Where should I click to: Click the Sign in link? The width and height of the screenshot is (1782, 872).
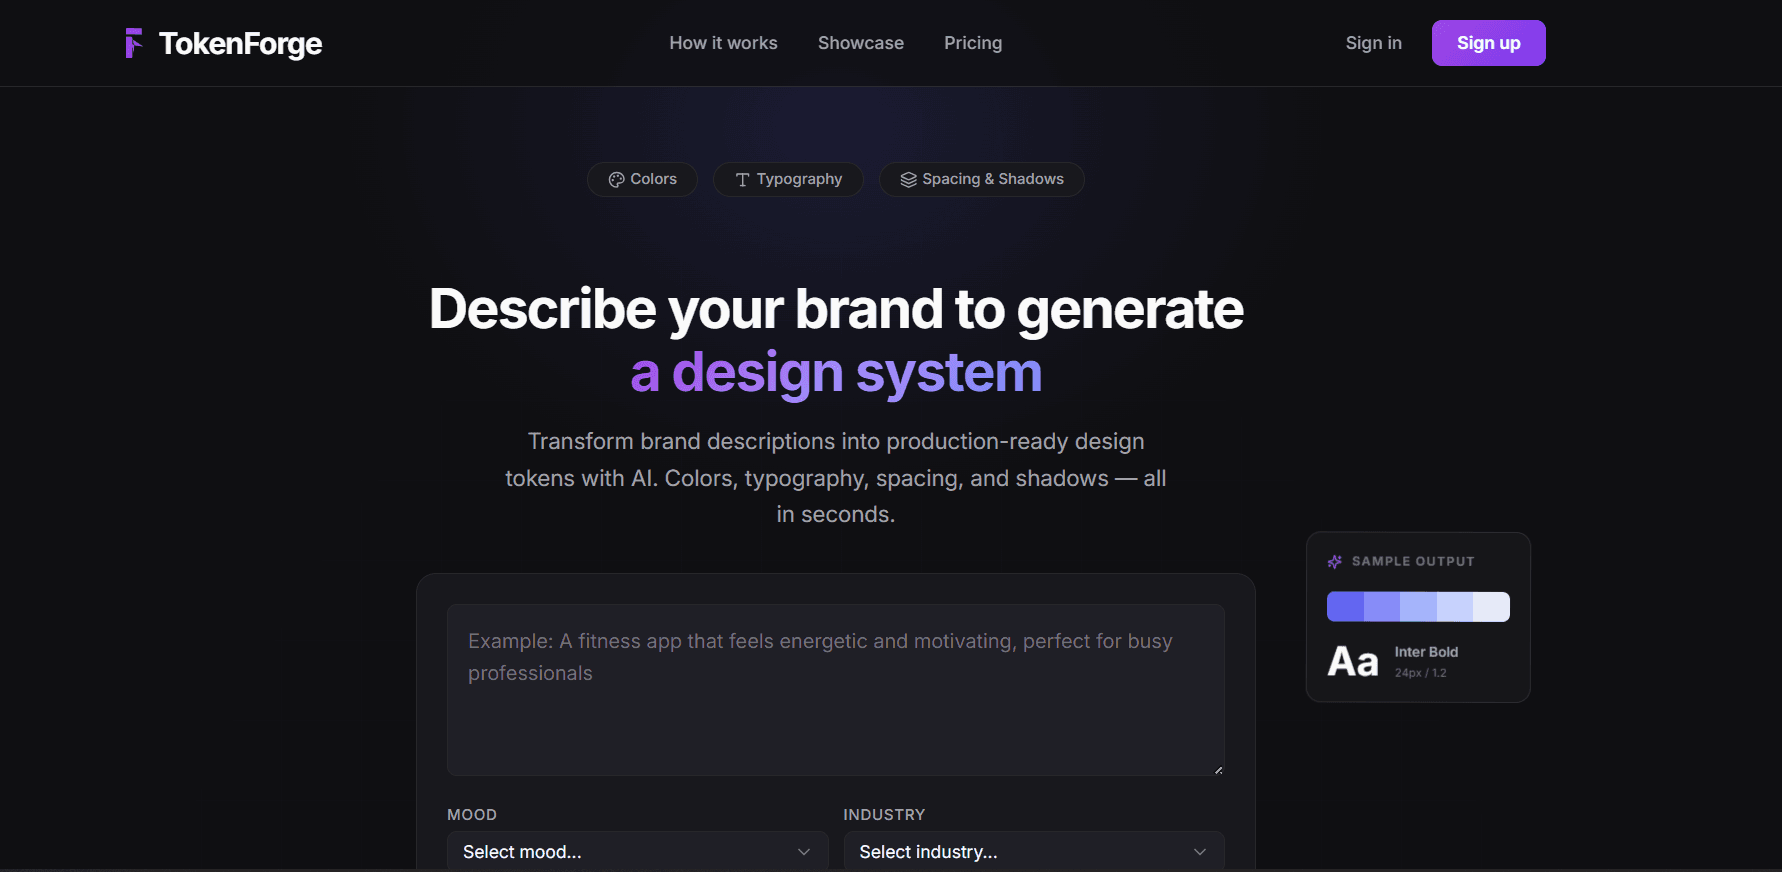point(1374,43)
